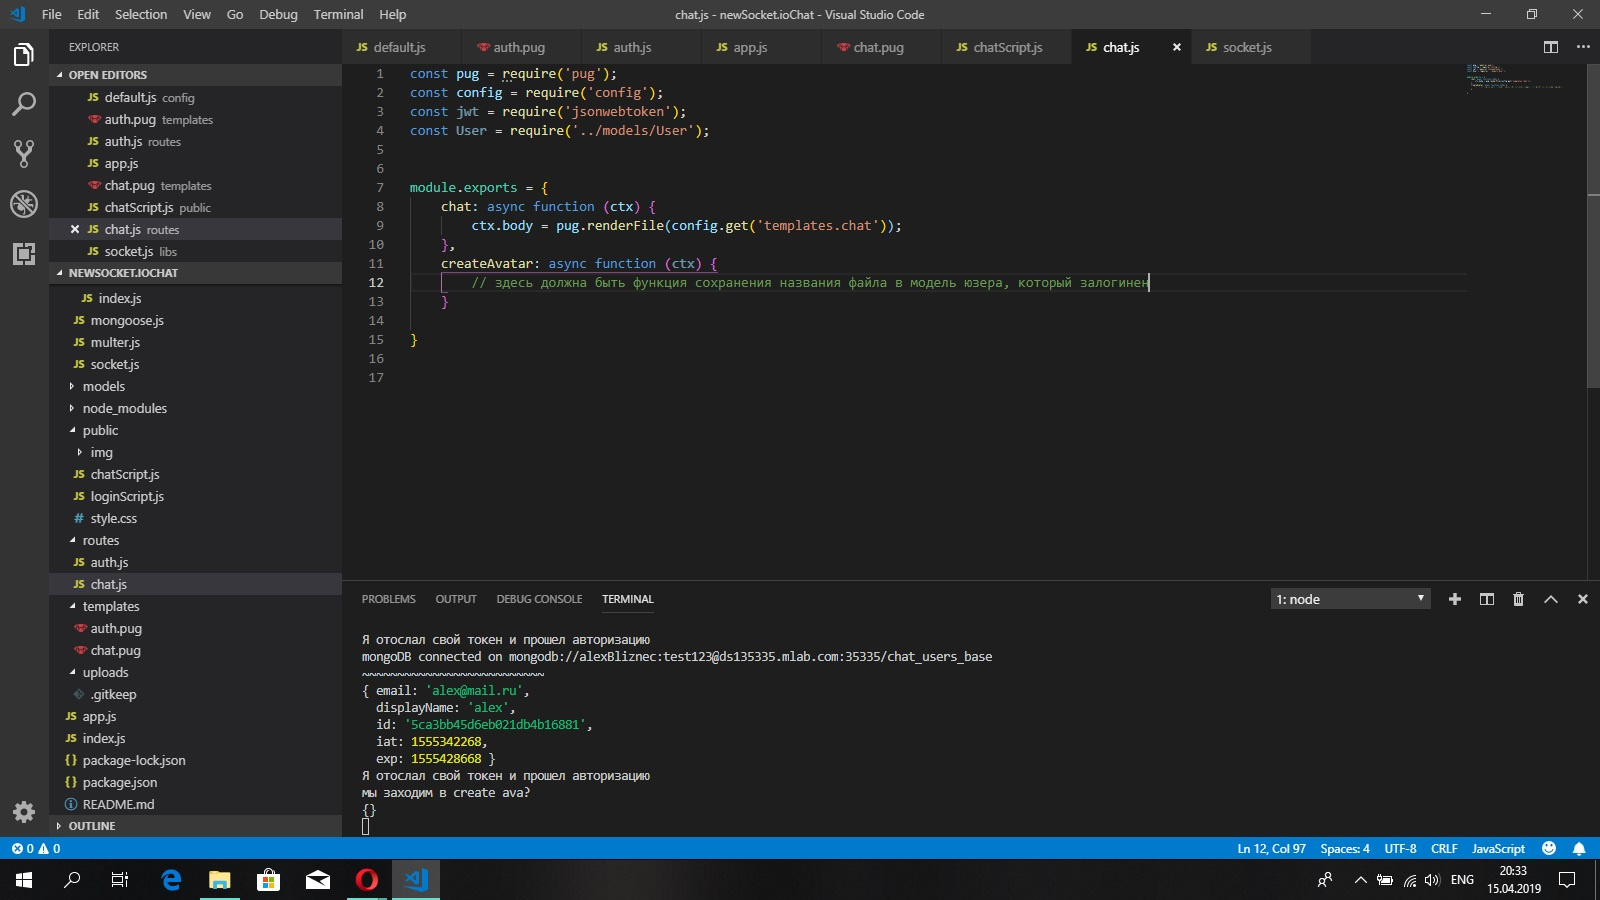Close chat.js in Open Editors list

tap(75, 229)
